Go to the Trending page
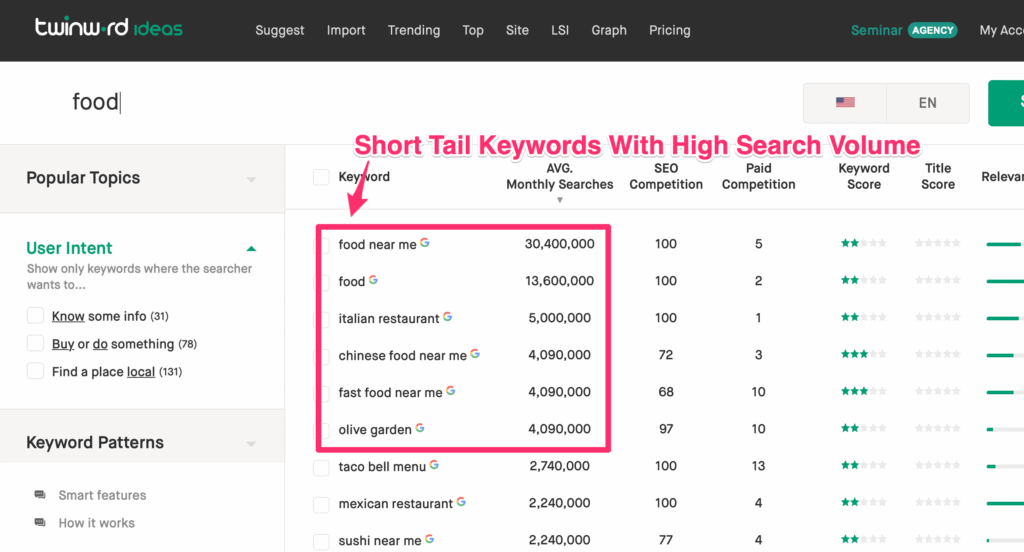 pos(413,30)
